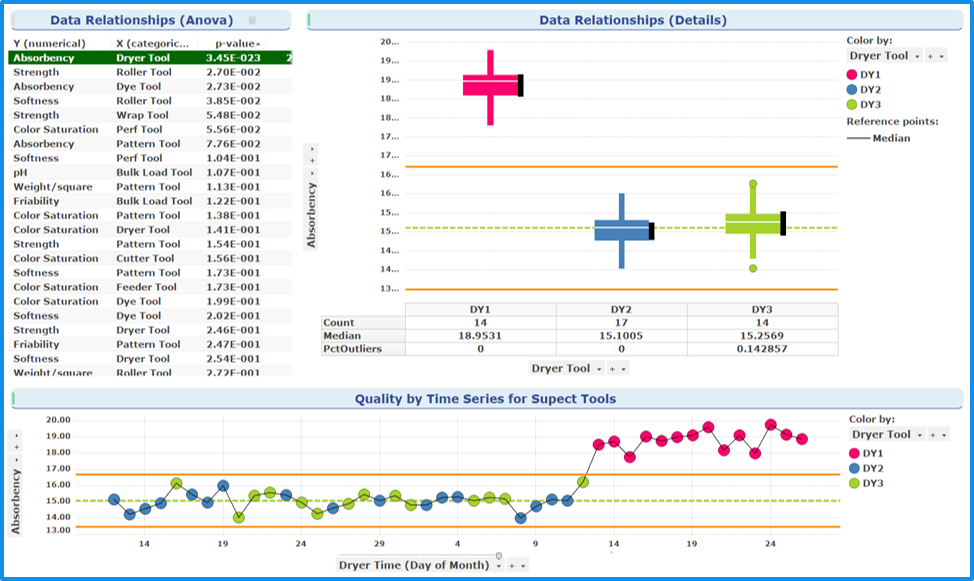974x581 pixels.
Task: Click green DY3 swatch in time series legend
Action: pyautogui.click(x=854, y=483)
